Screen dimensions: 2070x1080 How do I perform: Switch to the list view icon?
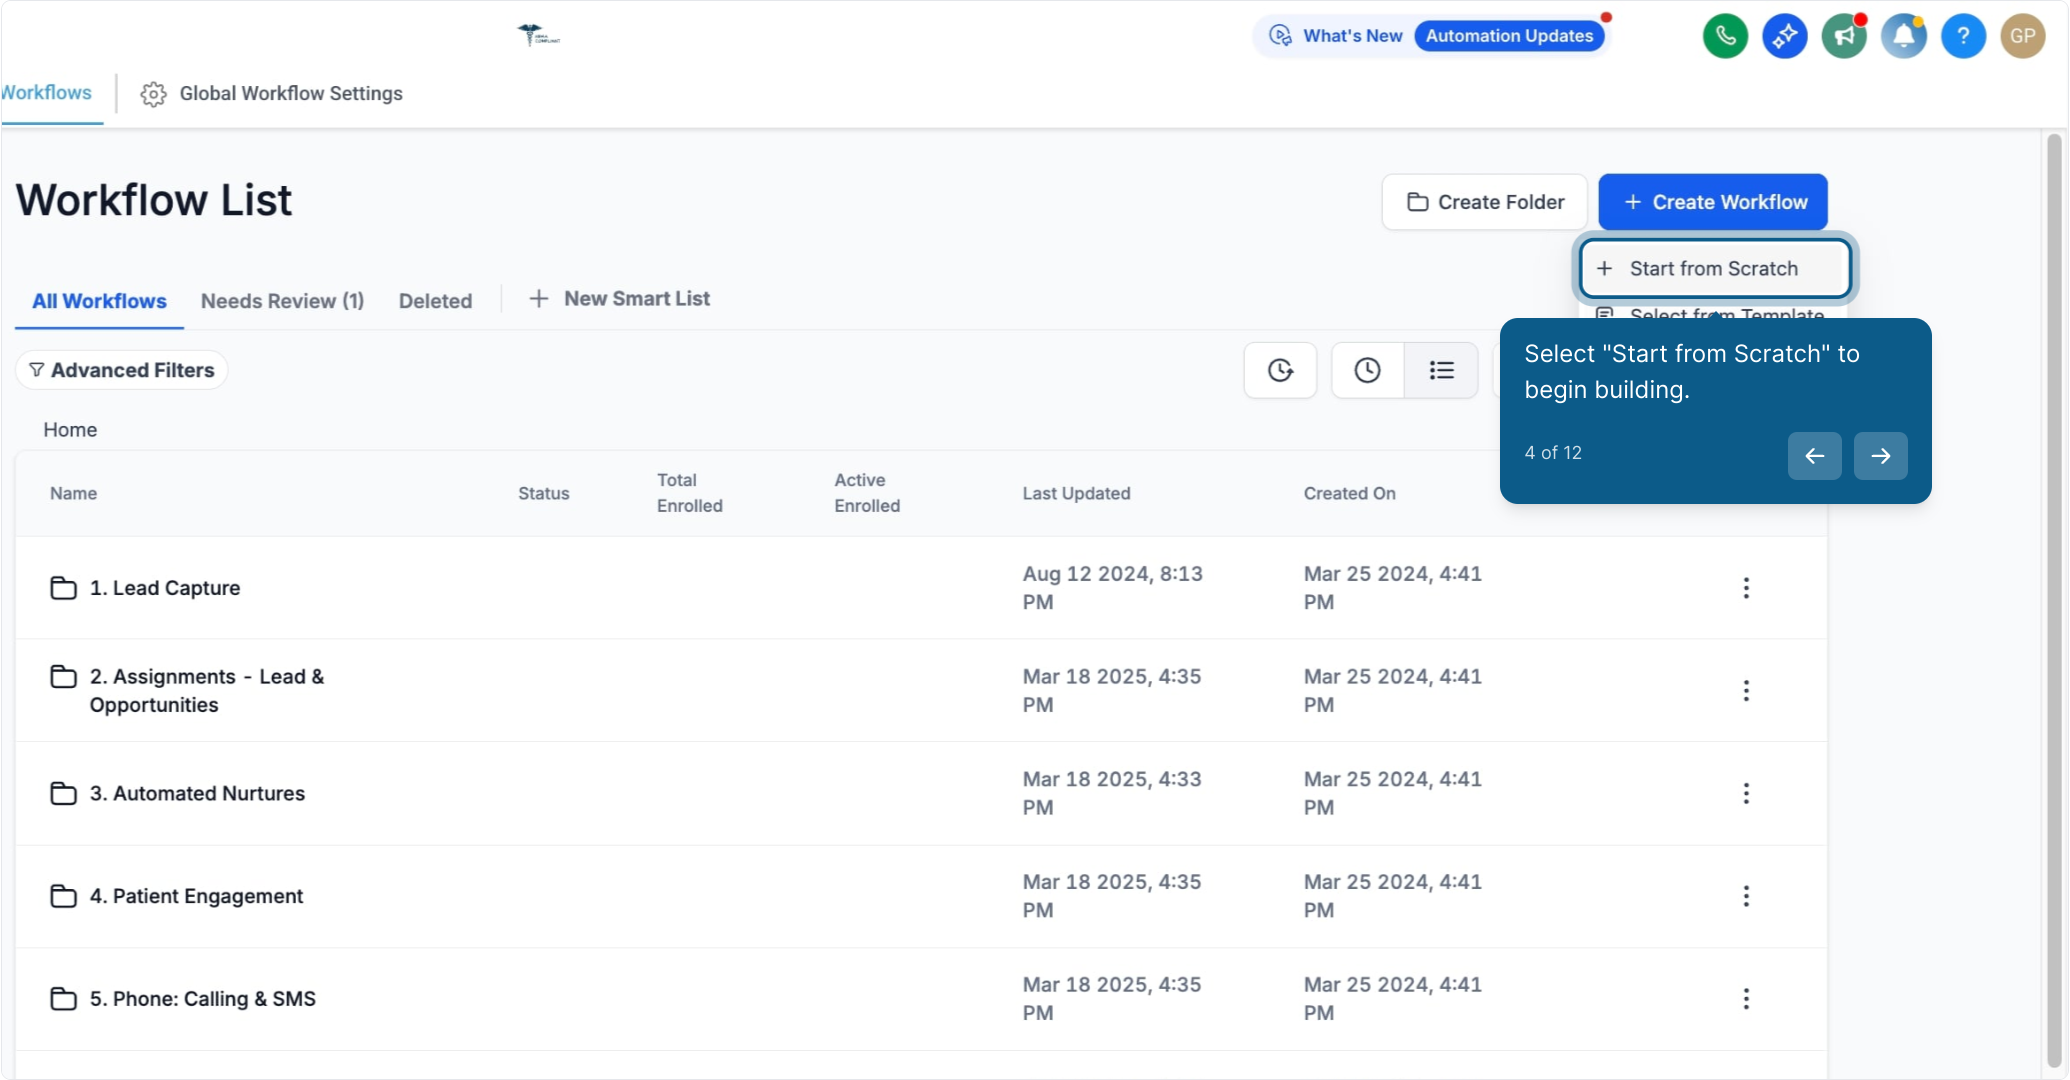pos(1441,370)
